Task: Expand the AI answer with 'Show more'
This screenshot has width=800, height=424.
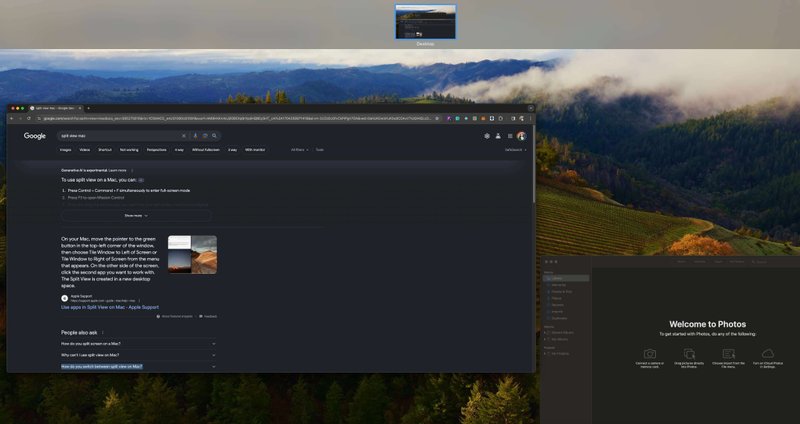Action: [x=136, y=216]
